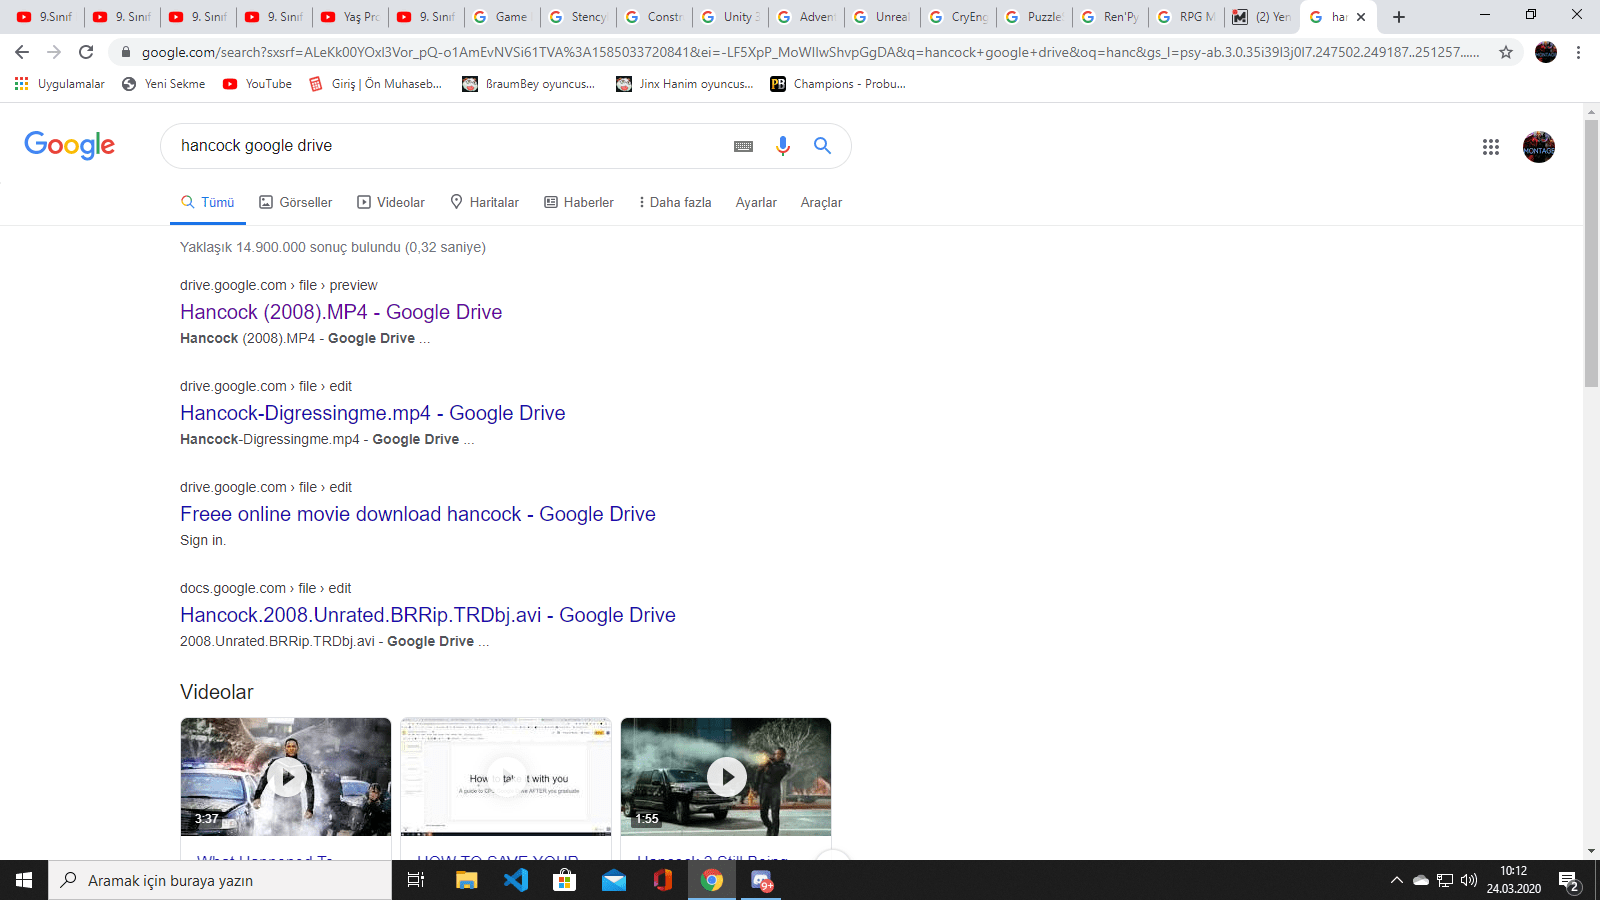Expand the Daha fazla menu

point(675,202)
